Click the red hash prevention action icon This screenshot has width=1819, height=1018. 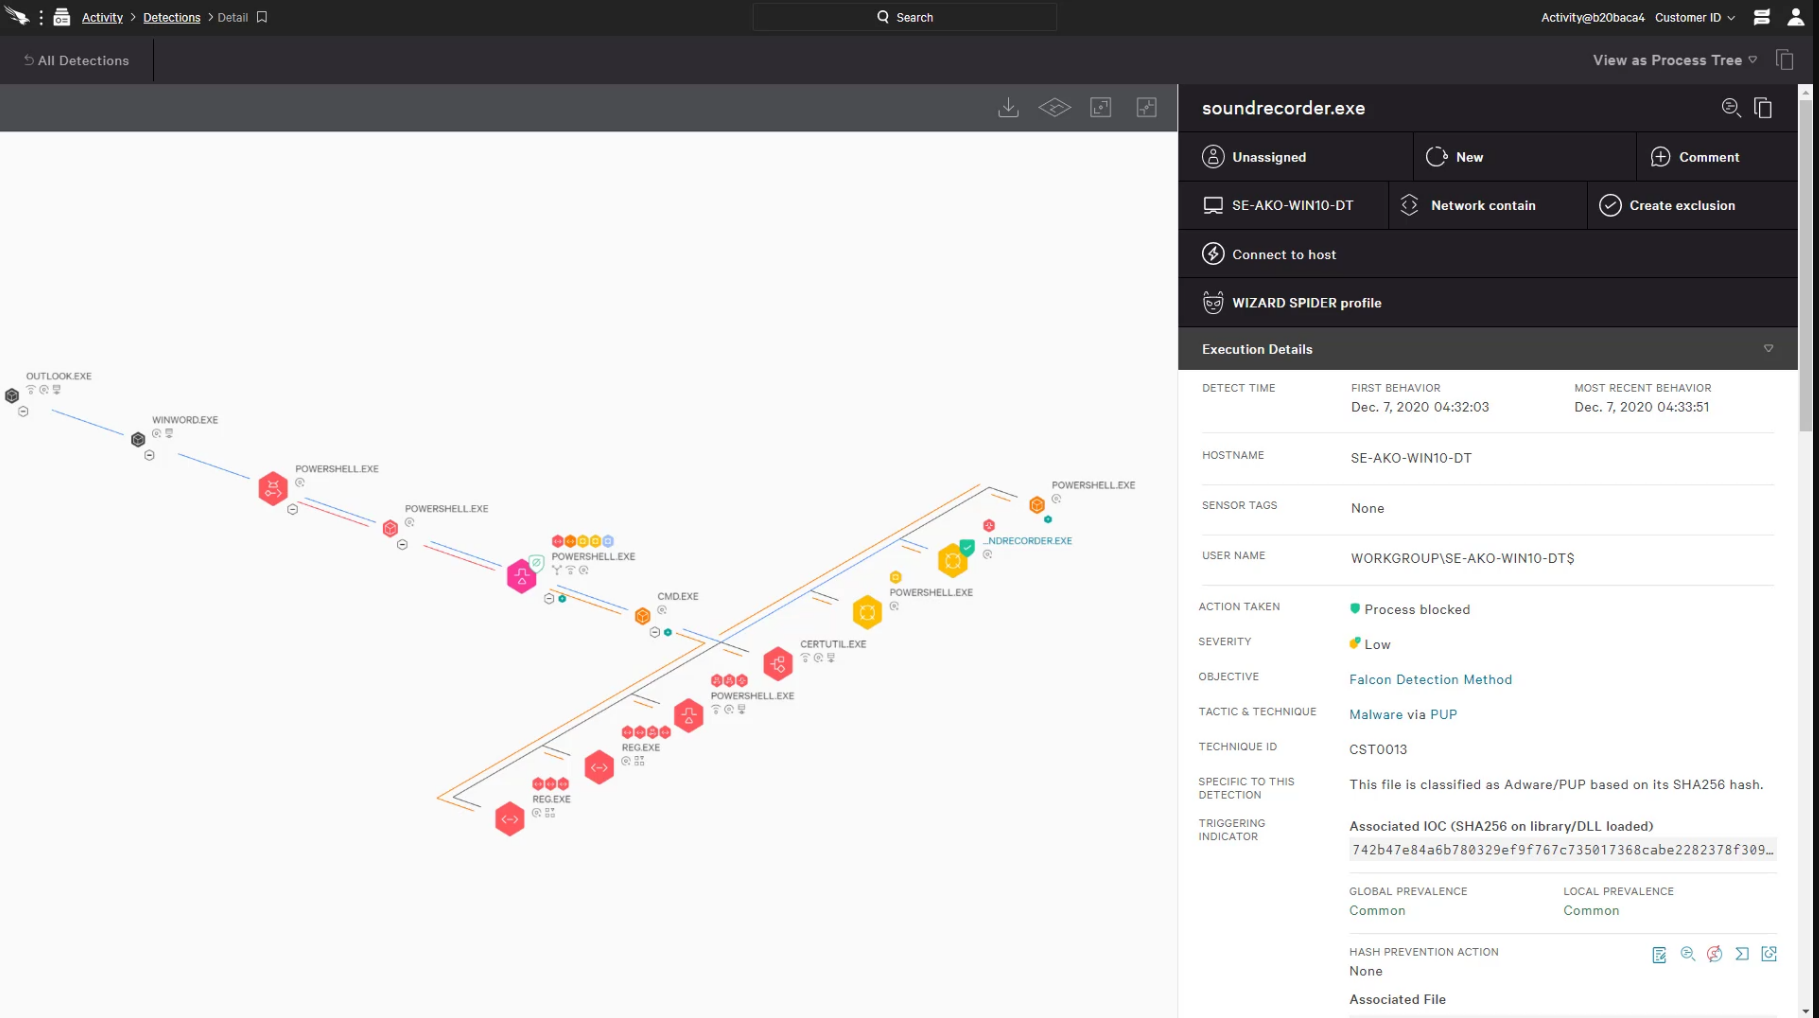coord(1714,954)
